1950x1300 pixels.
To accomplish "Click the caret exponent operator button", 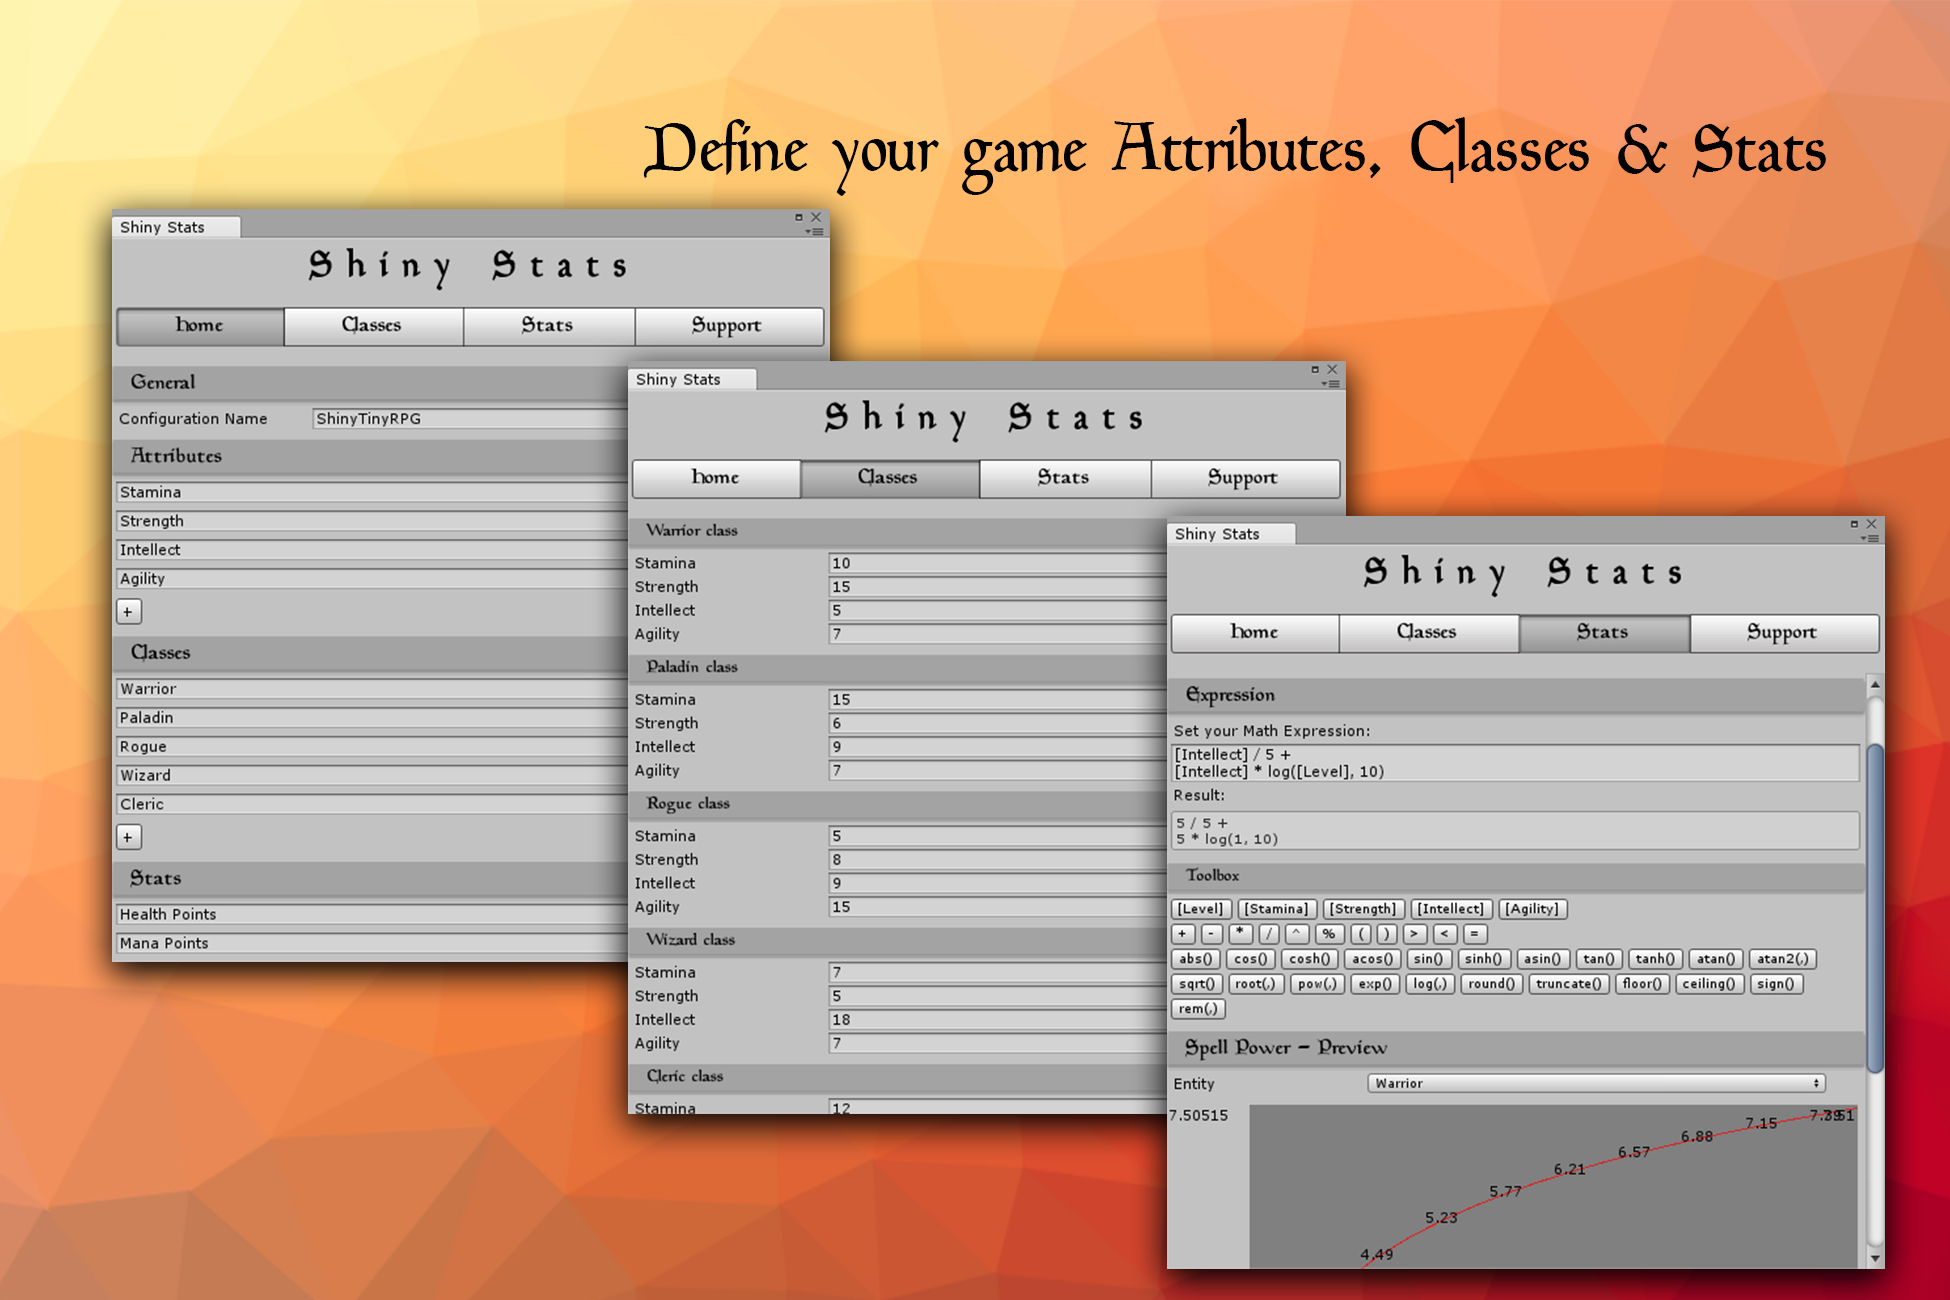I will [x=1296, y=934].
